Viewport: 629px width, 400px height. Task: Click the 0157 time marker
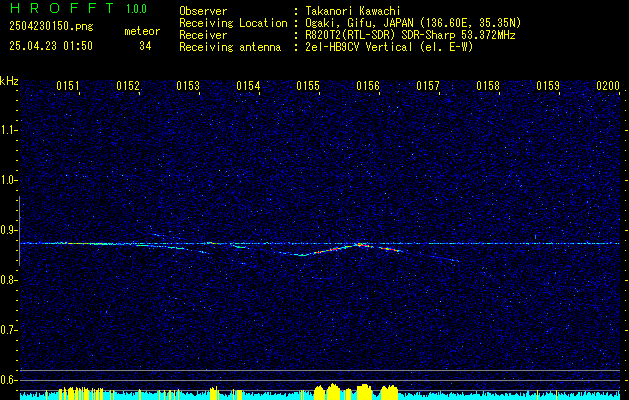pos(428,86)
